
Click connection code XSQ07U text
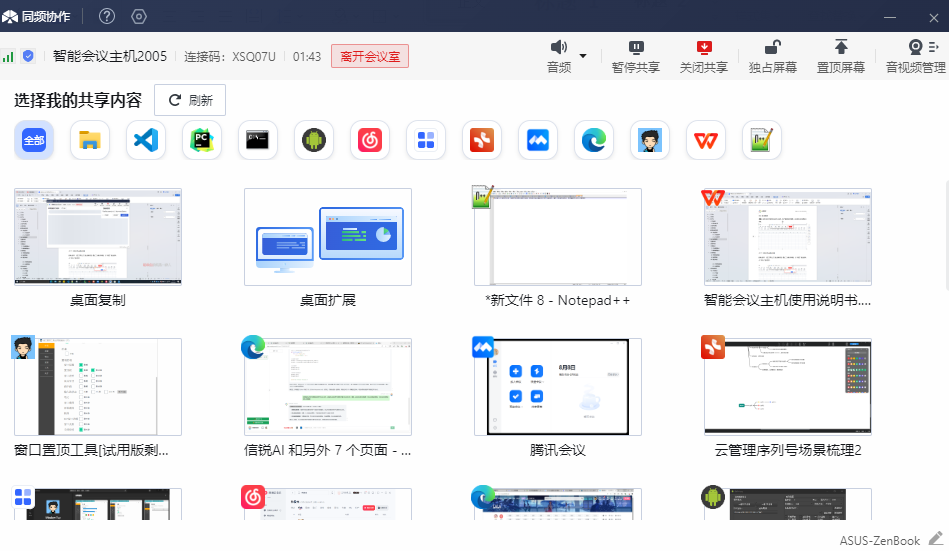pyautogui.click(x=254, y=56)
